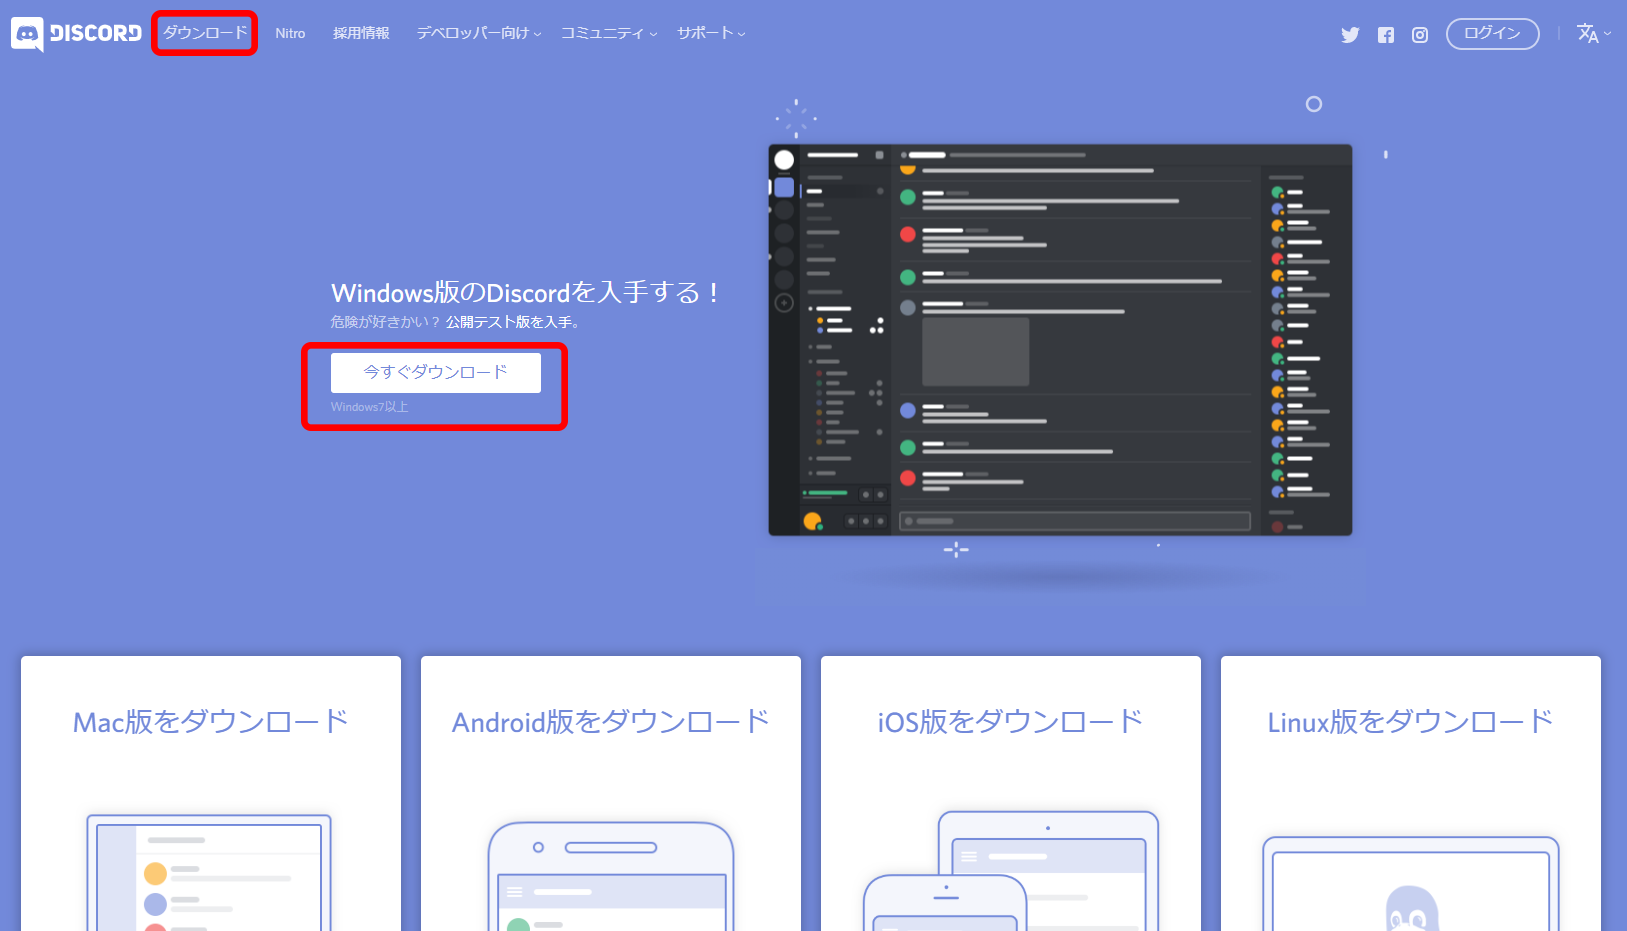The image size is (1627, 931).
Task: Go to the Nitro page
Action: (290, 33)
